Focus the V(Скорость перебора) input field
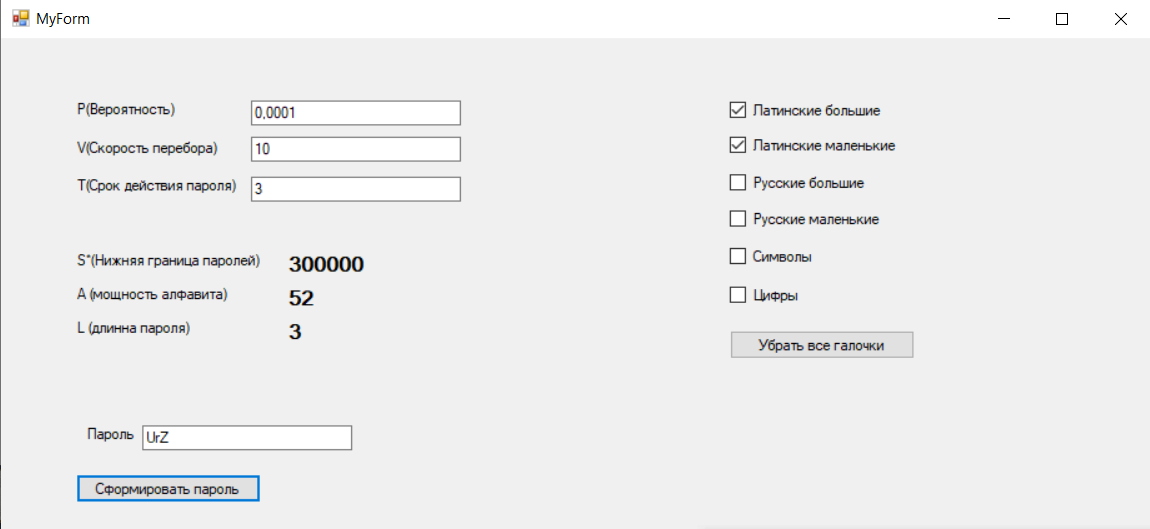This screenshot has width=1150, height=529. coord(356,149)
